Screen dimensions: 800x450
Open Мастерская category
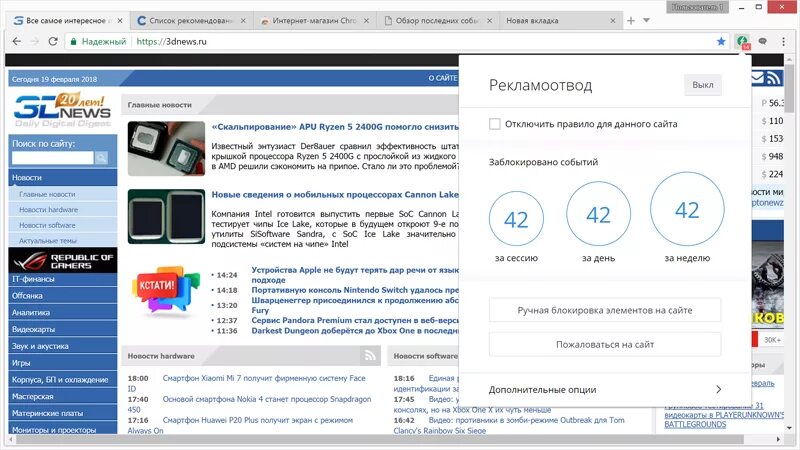62,396
